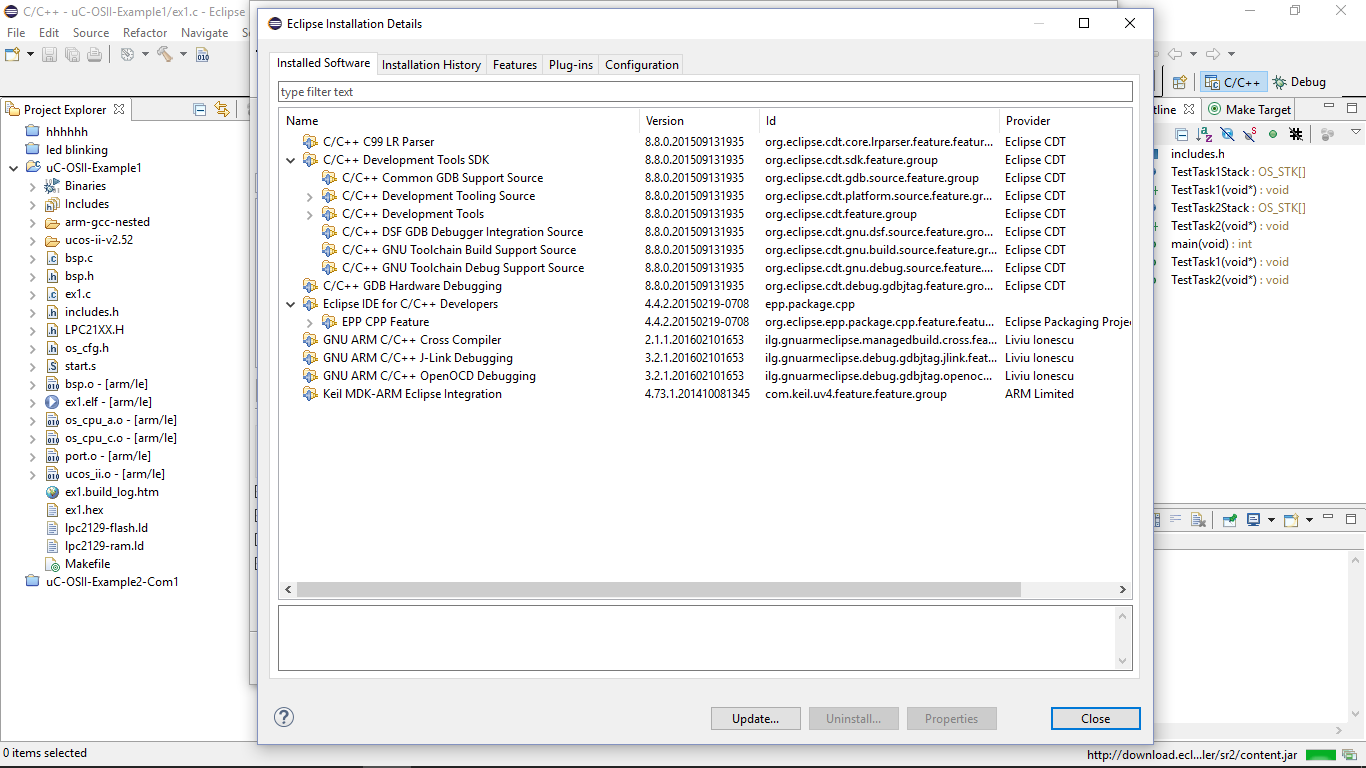Open the Refactor menu
The height and width of the screenshot is (768, 1366).
click(x=145, y=33)
